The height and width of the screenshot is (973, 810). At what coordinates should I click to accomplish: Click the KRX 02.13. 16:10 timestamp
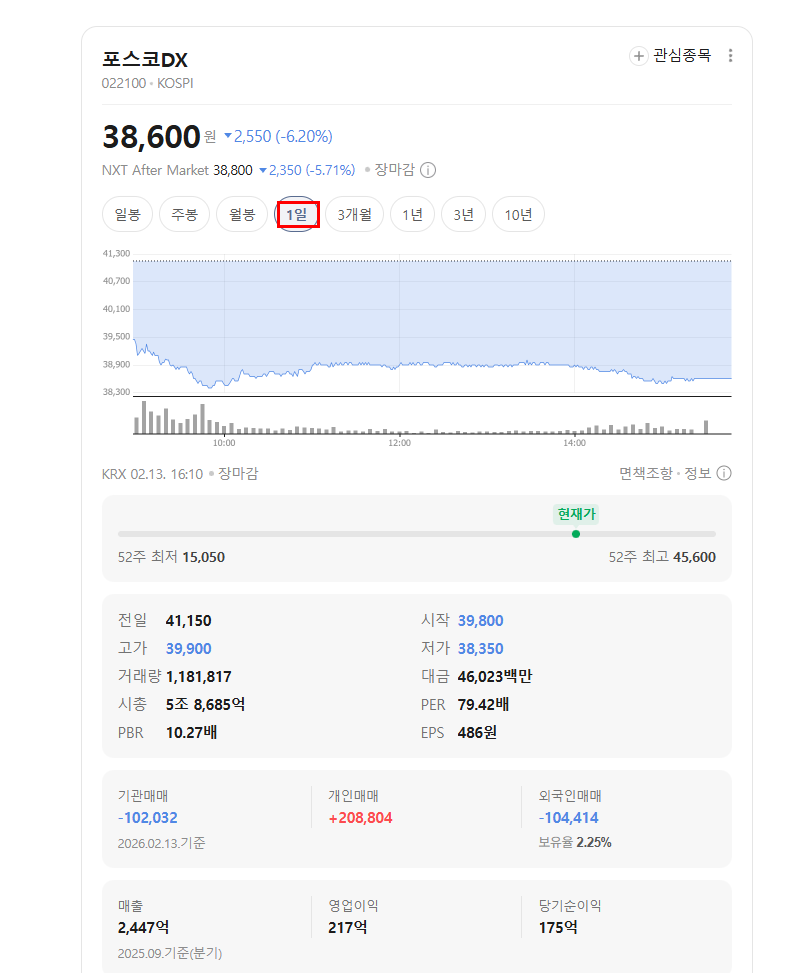coord(152,474)
